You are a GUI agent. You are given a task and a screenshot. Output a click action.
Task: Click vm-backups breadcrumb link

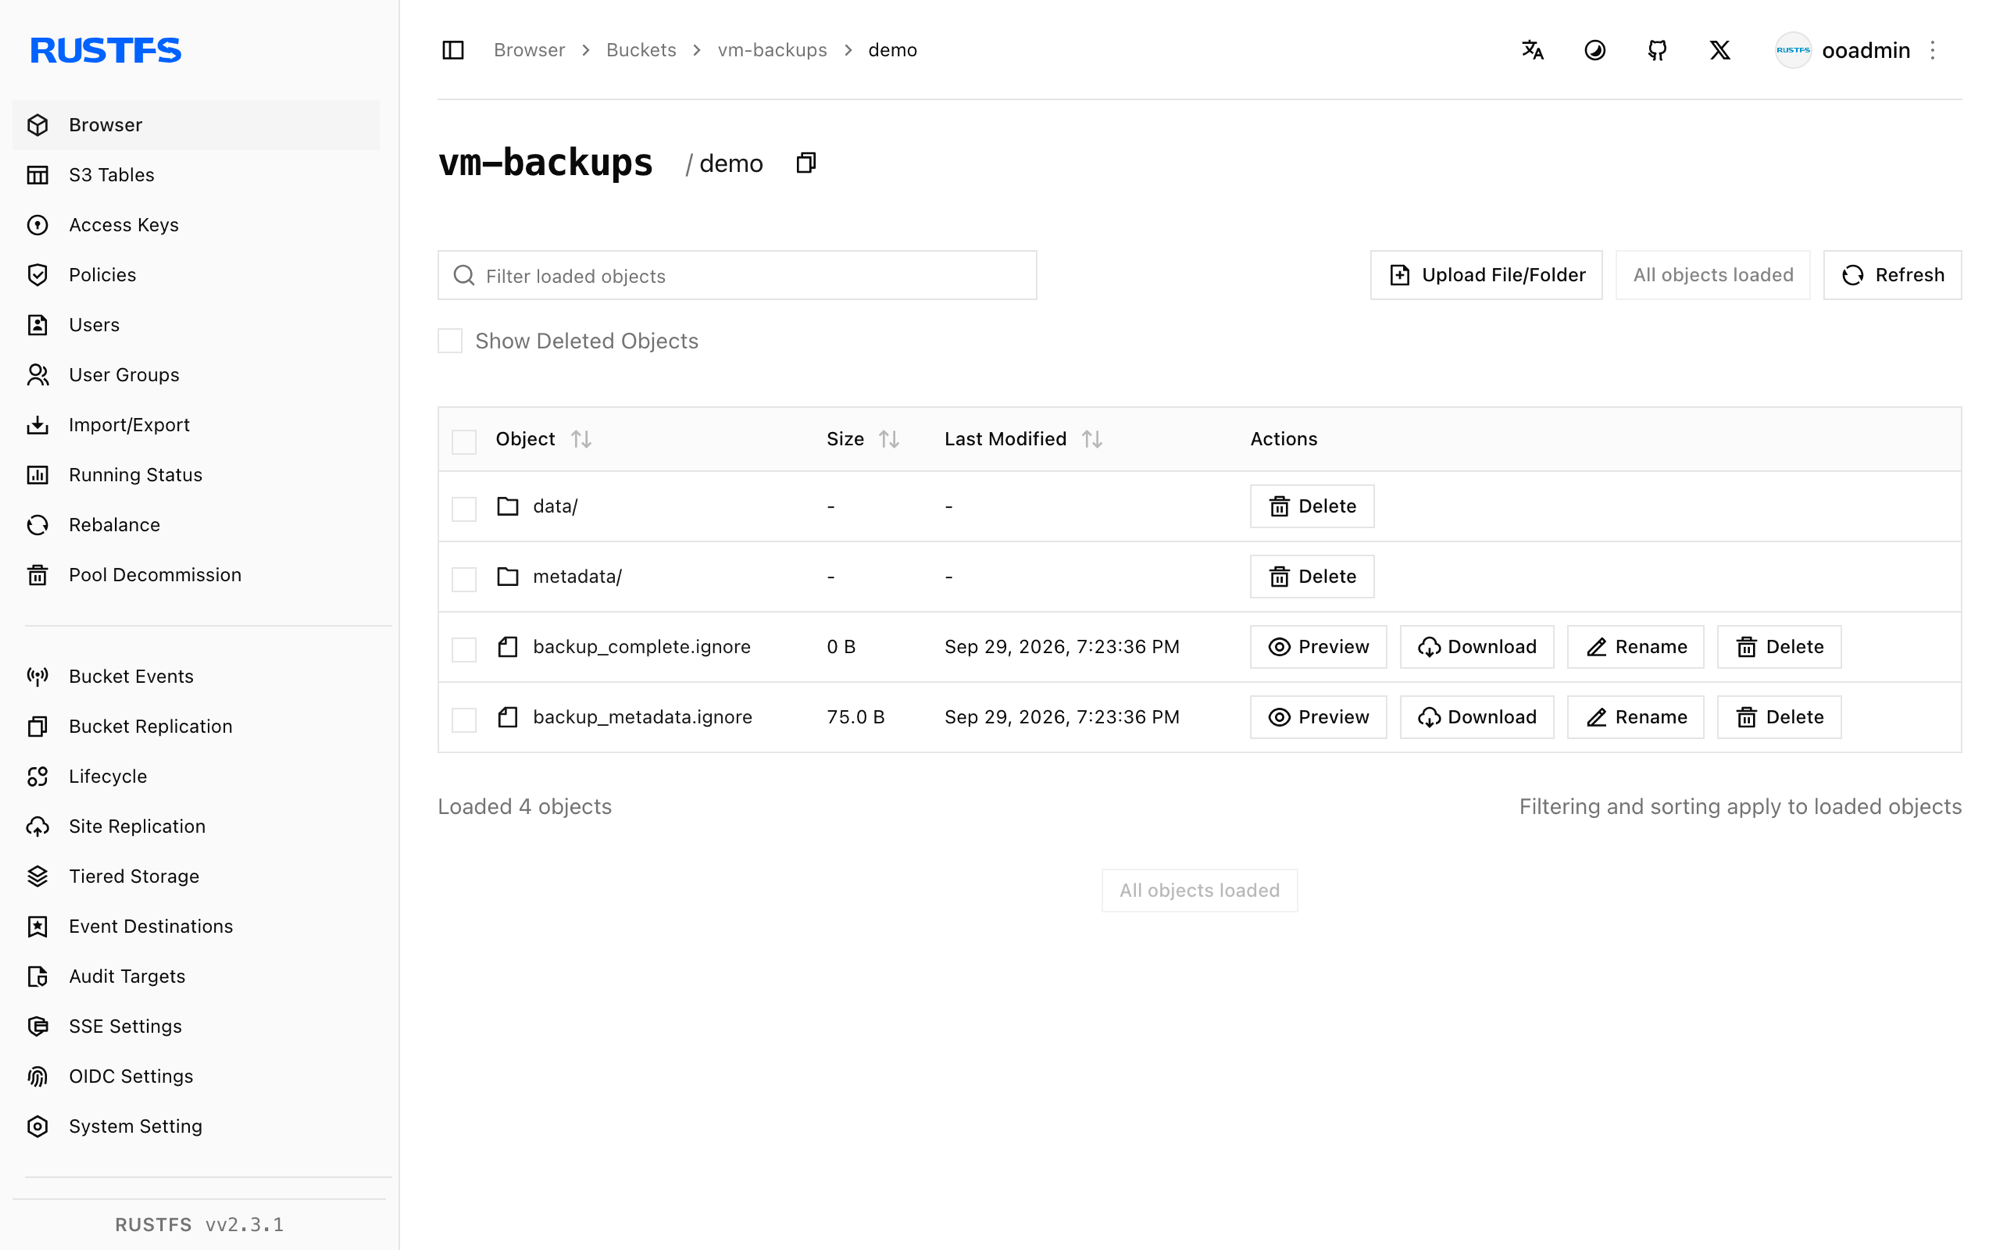[x=772, y=50]
